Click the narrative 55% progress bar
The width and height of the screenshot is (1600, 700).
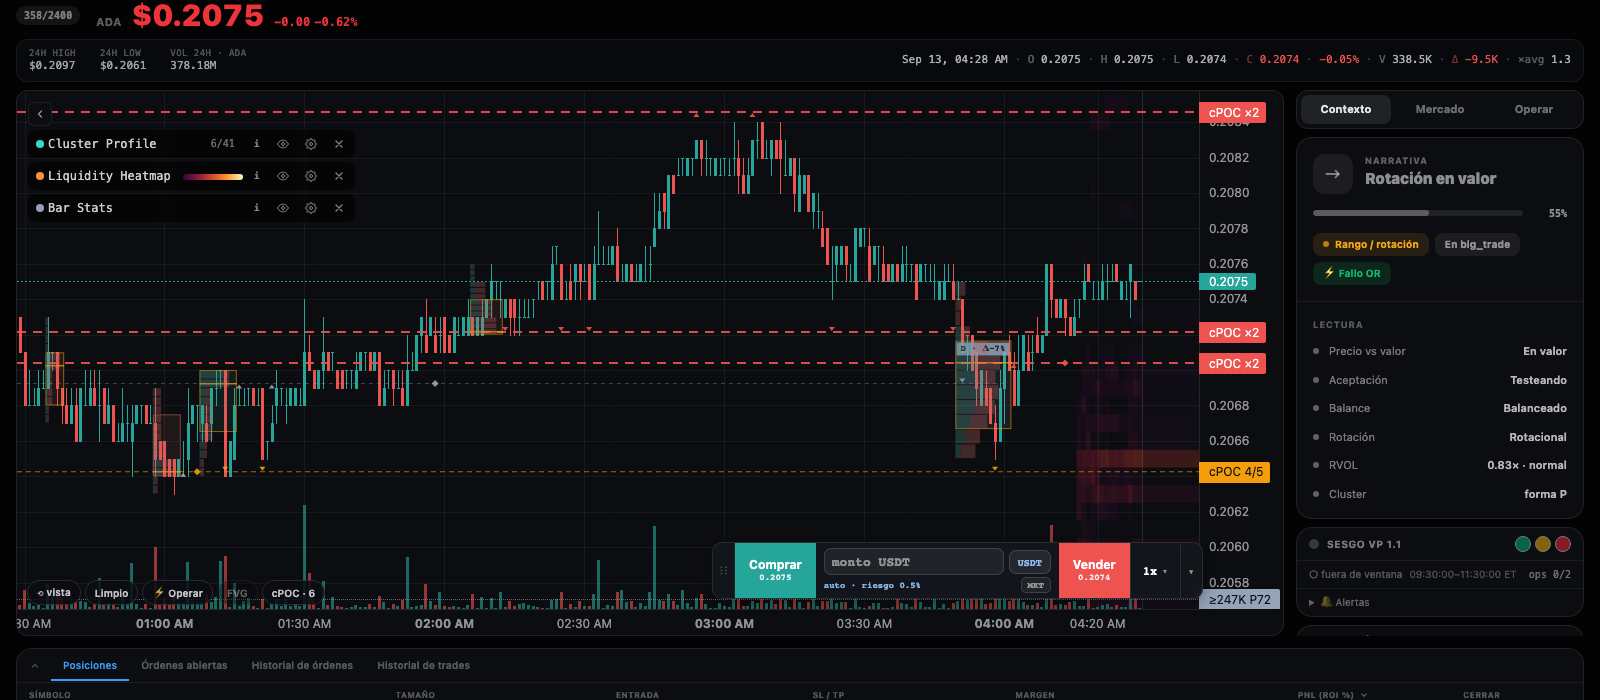pos(1418,213)
